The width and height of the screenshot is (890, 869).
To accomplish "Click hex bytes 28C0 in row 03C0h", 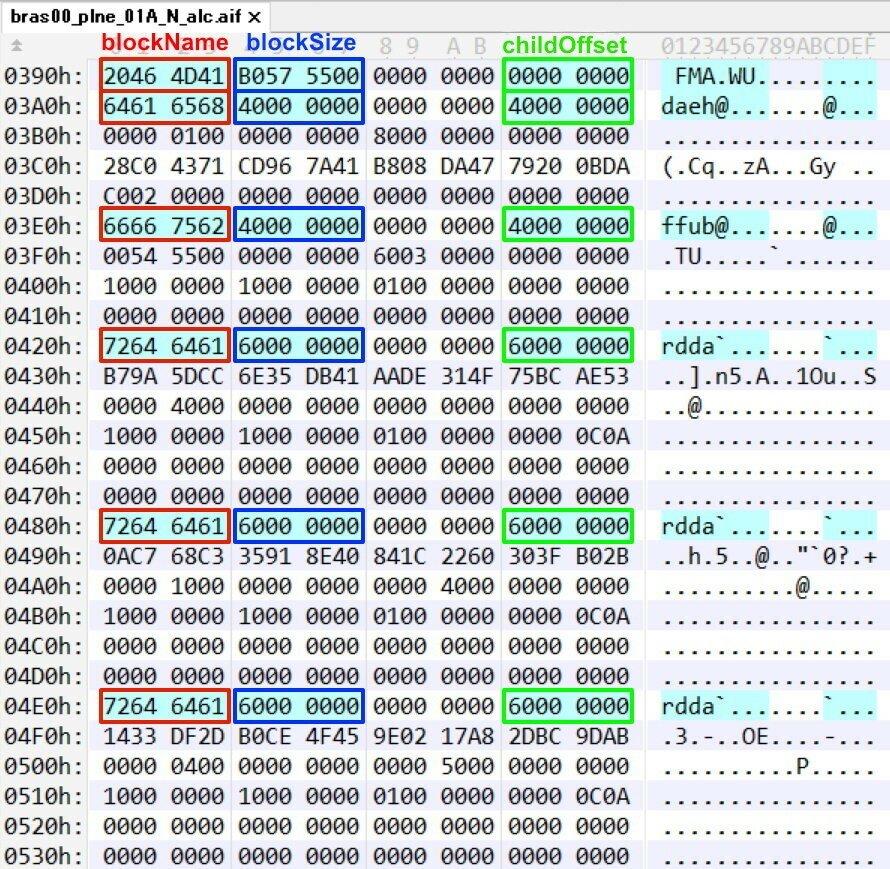I will [130, 166].
